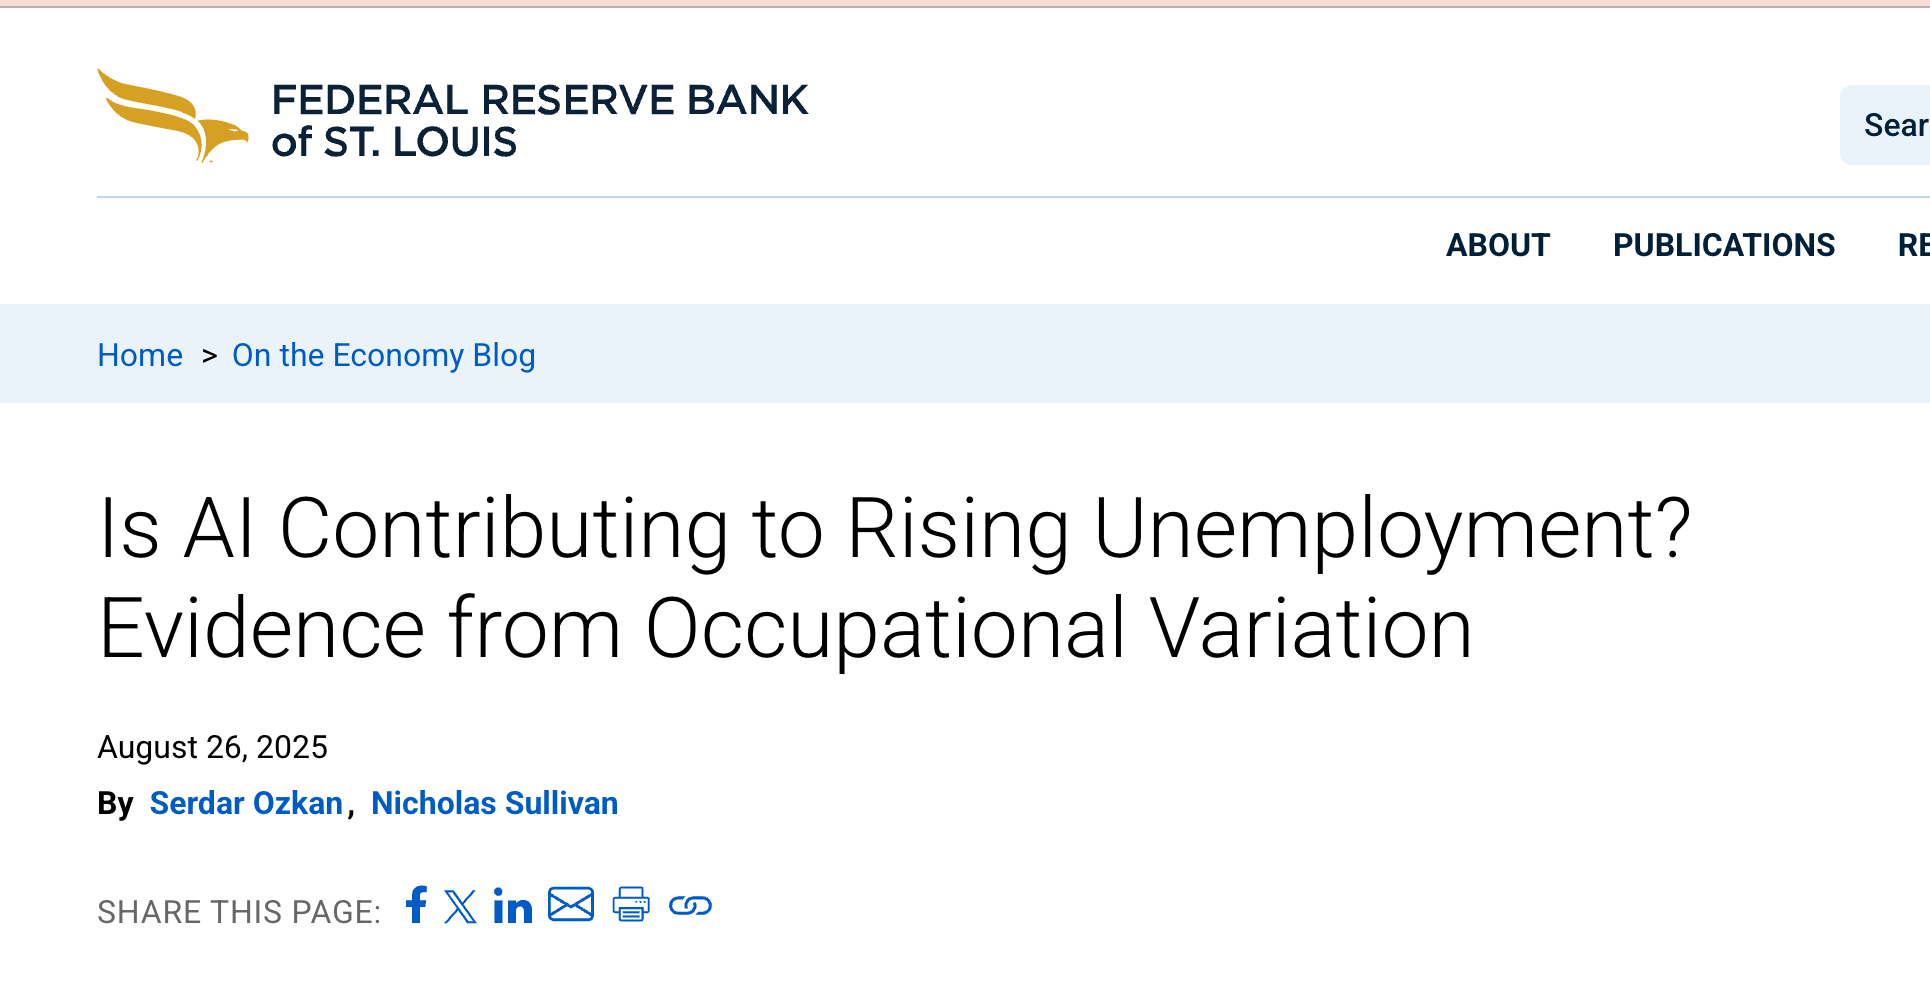This screenshot has height=986, width=1930.
Task: Open the PUBLICATIONS menu
Action: pos(1723,245)
